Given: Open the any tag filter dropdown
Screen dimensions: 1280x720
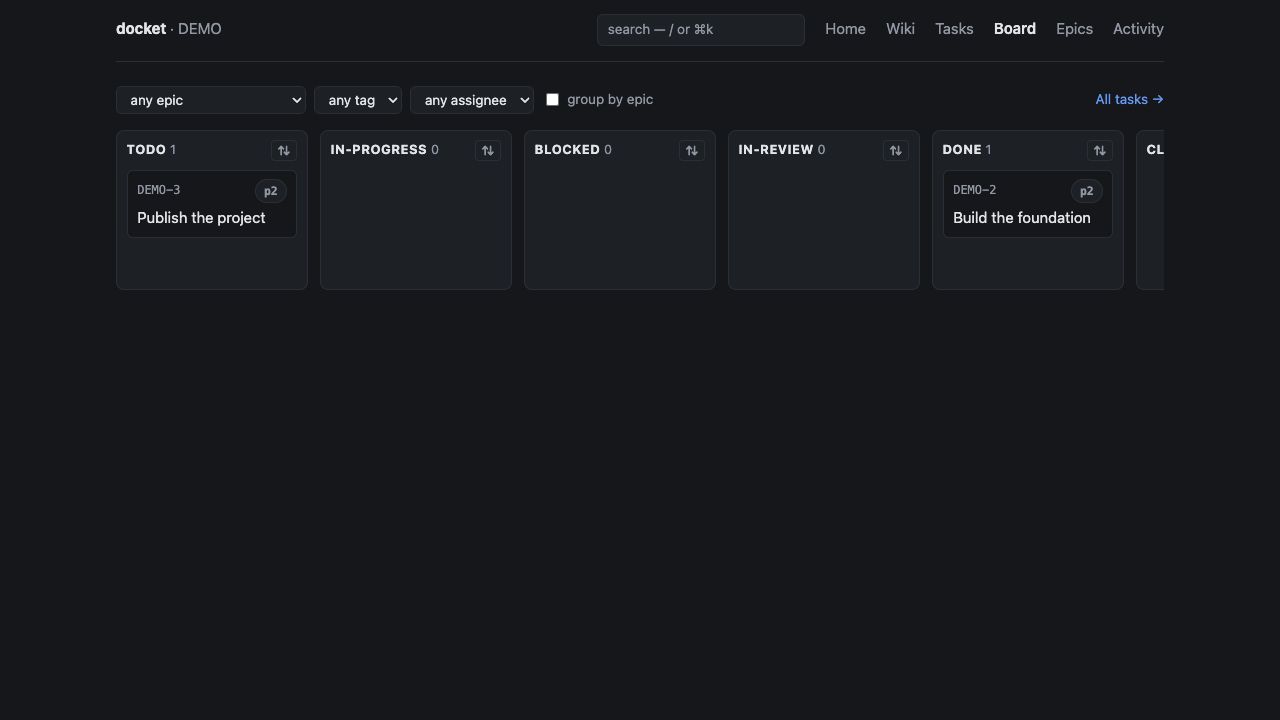Looking at the screenshot, I should point(358,100).
